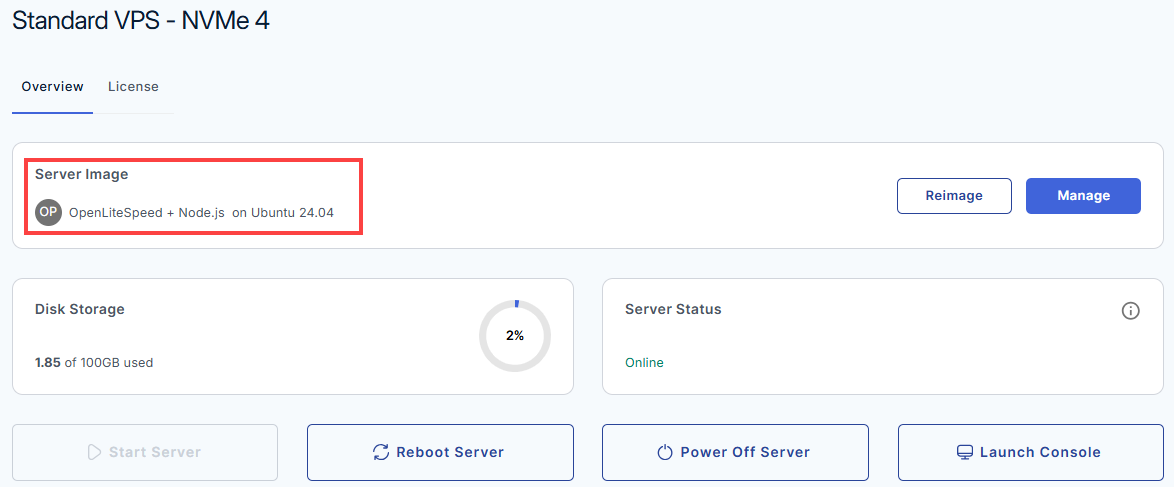The height and width of the screenshot is (487, 1174).
Task: Click the OP server image avatar icon
Action: (x=48, y=213)
